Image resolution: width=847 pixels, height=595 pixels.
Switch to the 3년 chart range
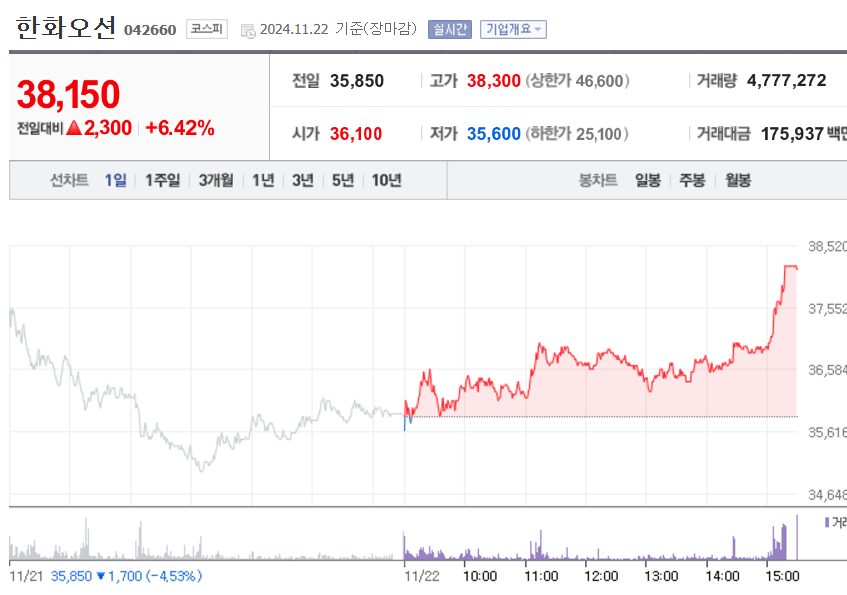pos(303,180)
